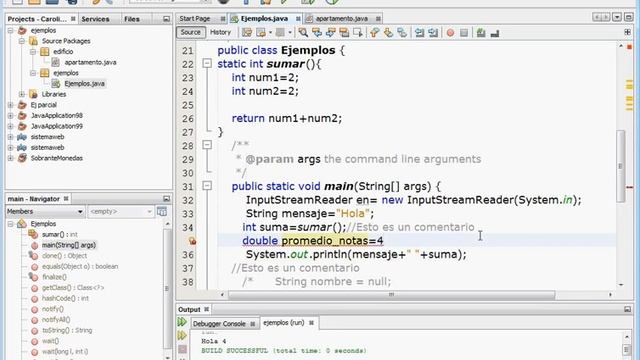Expand the SobranteMonedas project
The width and height of the screenshot is (640, 360).
(11, 158)
